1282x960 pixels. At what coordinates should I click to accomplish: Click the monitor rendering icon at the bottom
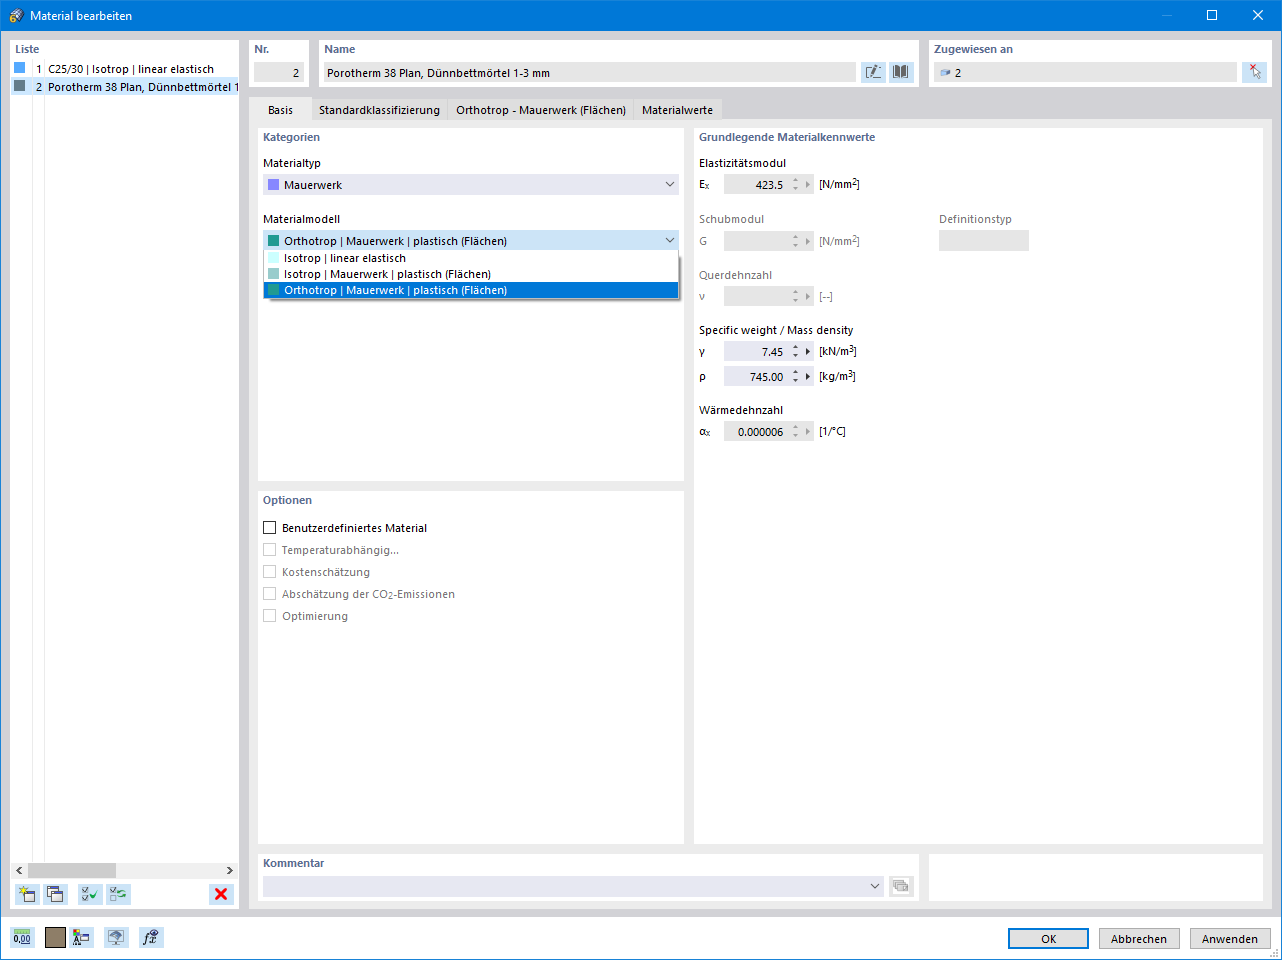click(117, 937)
